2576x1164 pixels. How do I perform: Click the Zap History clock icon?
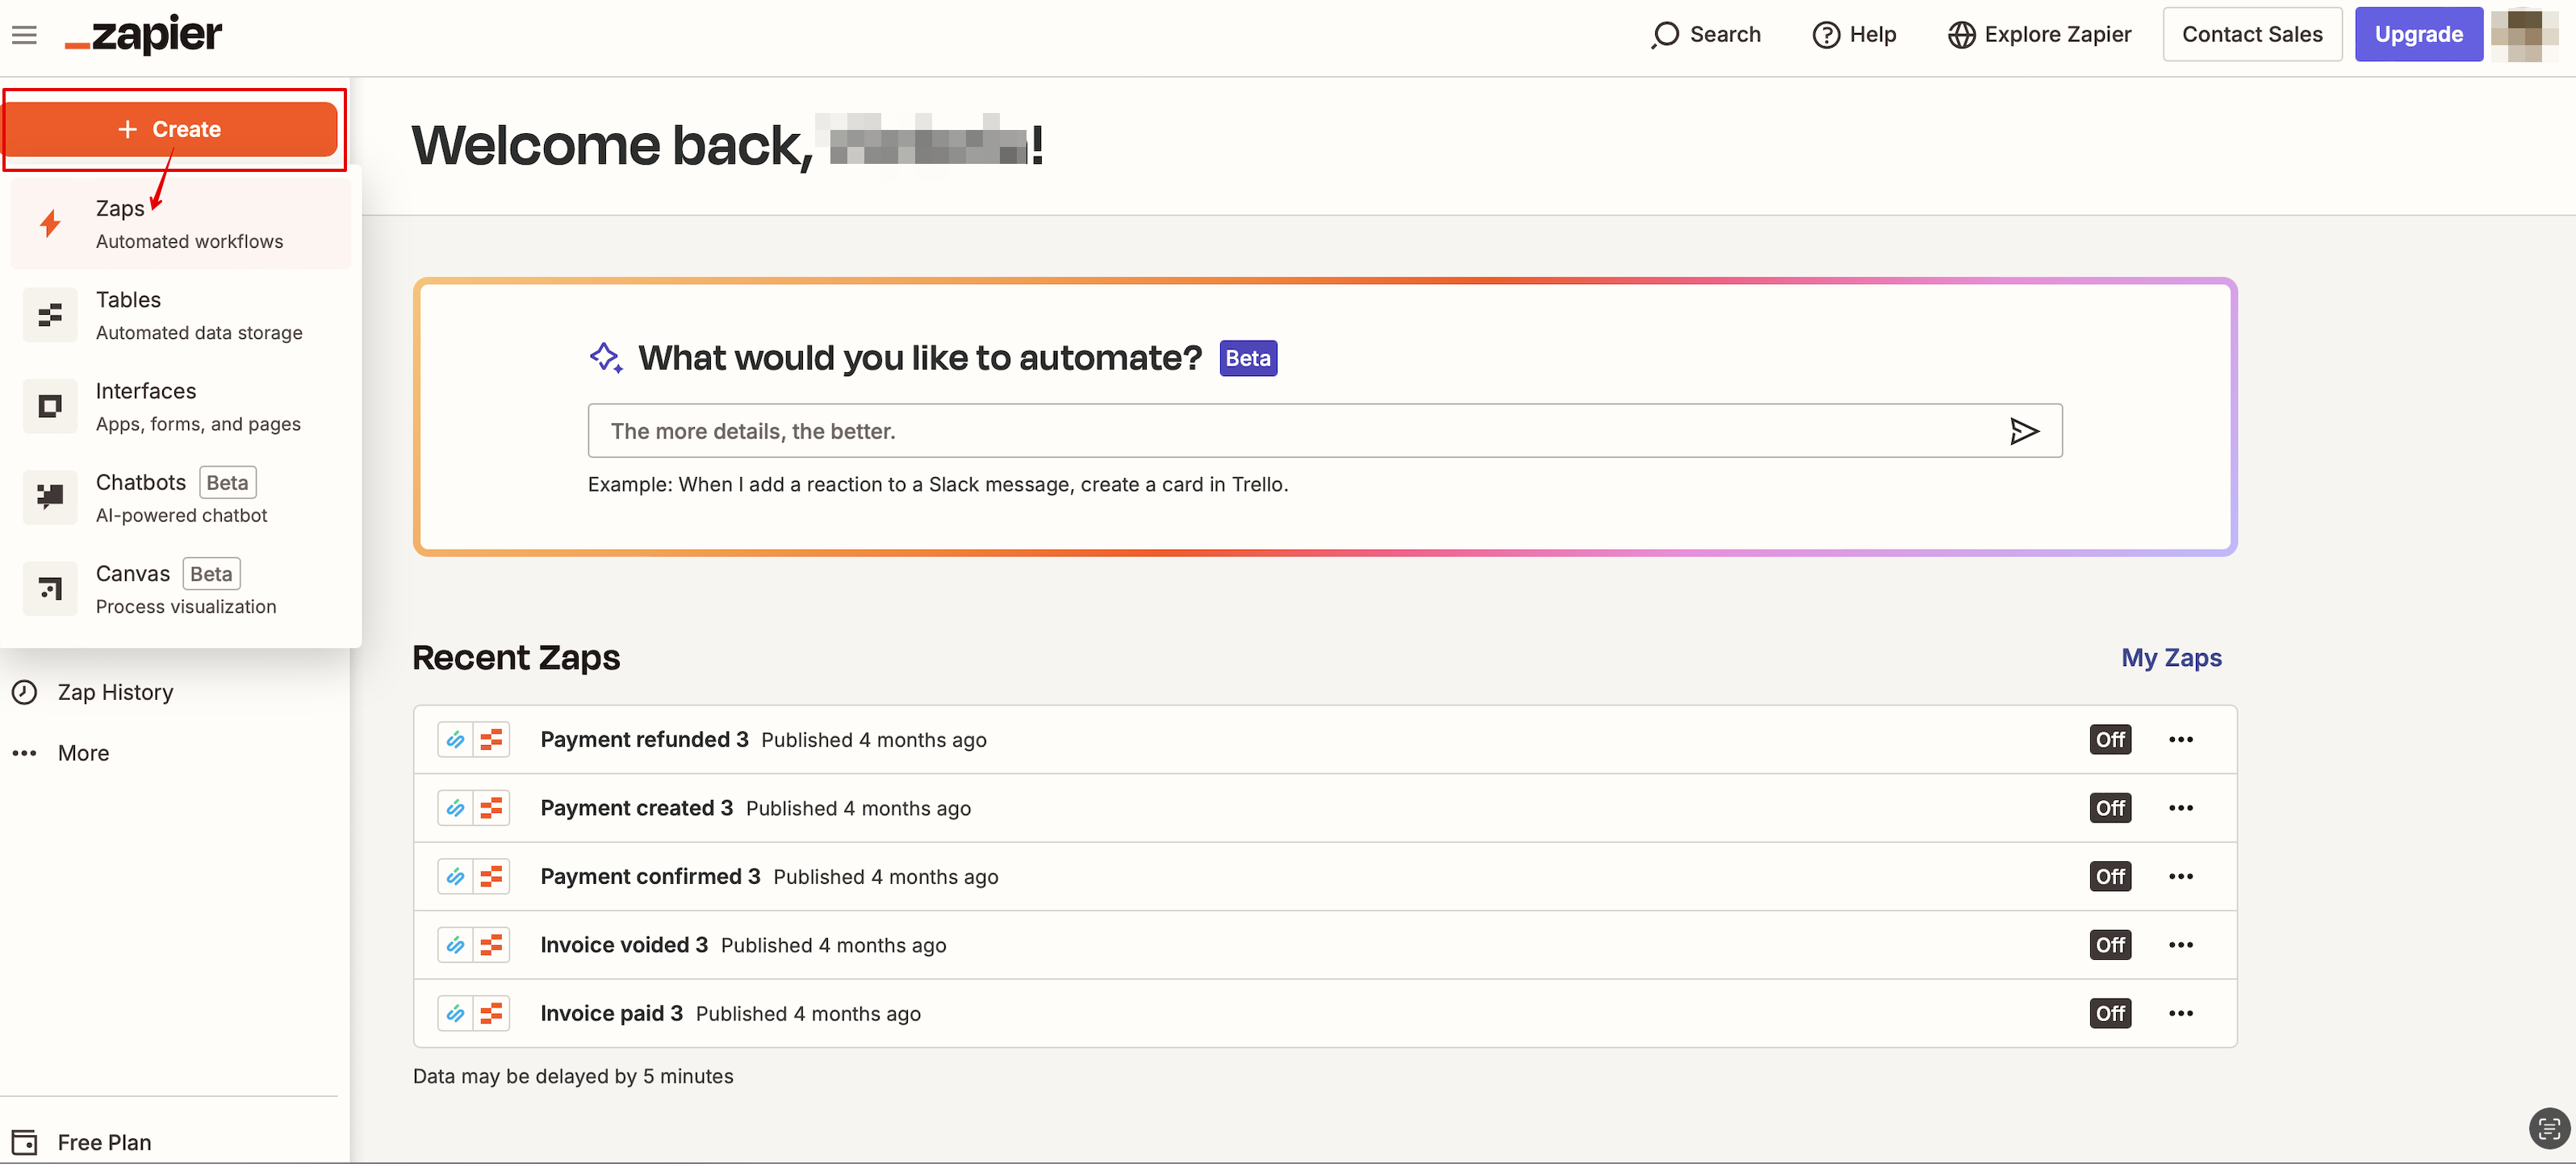24,692
